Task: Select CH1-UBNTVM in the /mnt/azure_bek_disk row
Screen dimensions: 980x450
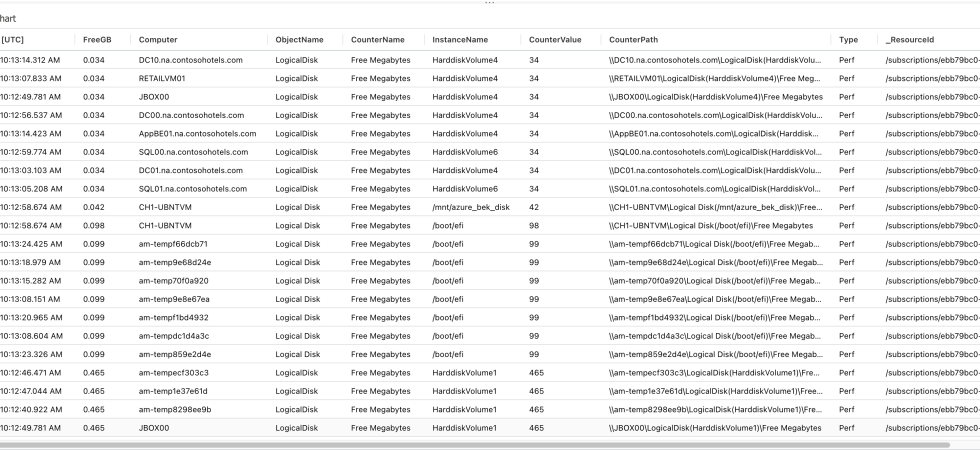Action: point(165,207)
